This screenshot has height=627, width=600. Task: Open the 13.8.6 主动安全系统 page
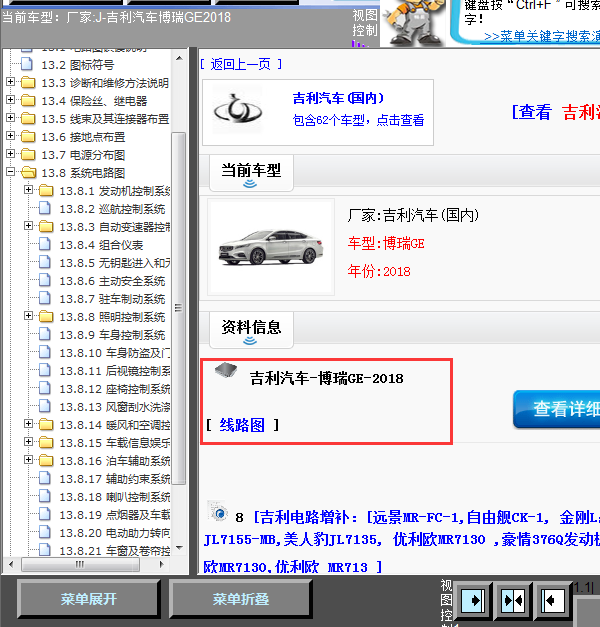pyautogui.click(x=112, y=281)
